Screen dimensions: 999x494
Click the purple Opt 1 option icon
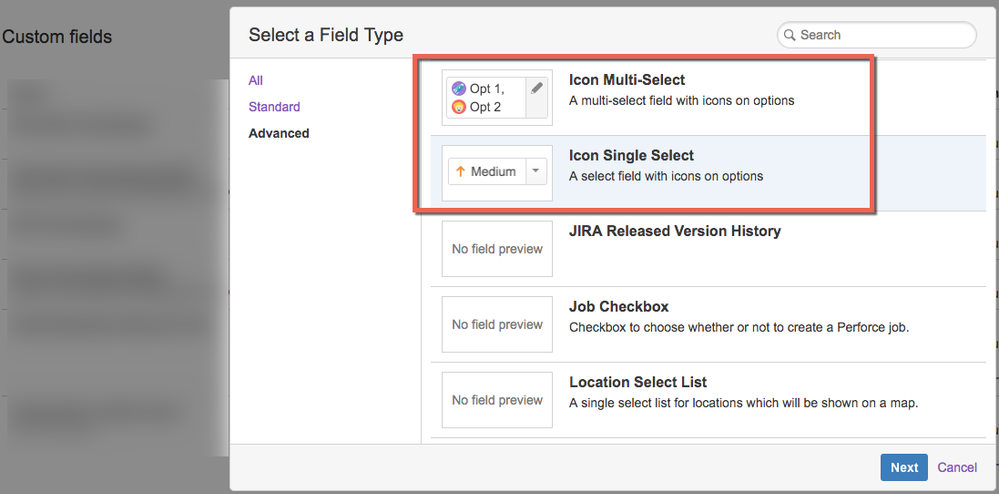[459, 89]
